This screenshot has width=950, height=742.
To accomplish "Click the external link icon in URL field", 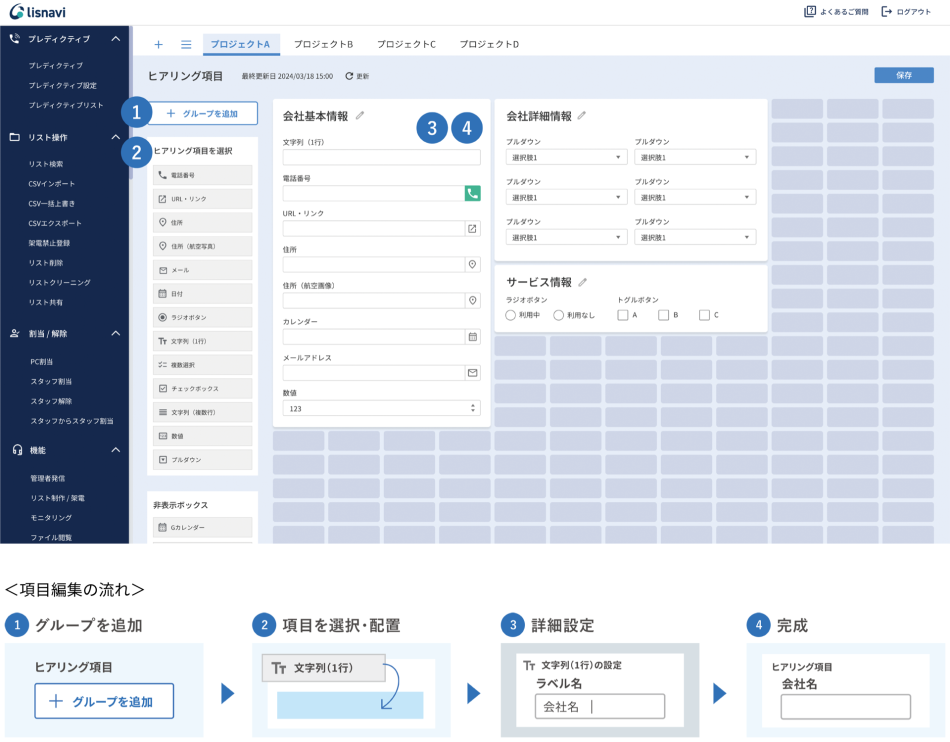I will point(472,229).
